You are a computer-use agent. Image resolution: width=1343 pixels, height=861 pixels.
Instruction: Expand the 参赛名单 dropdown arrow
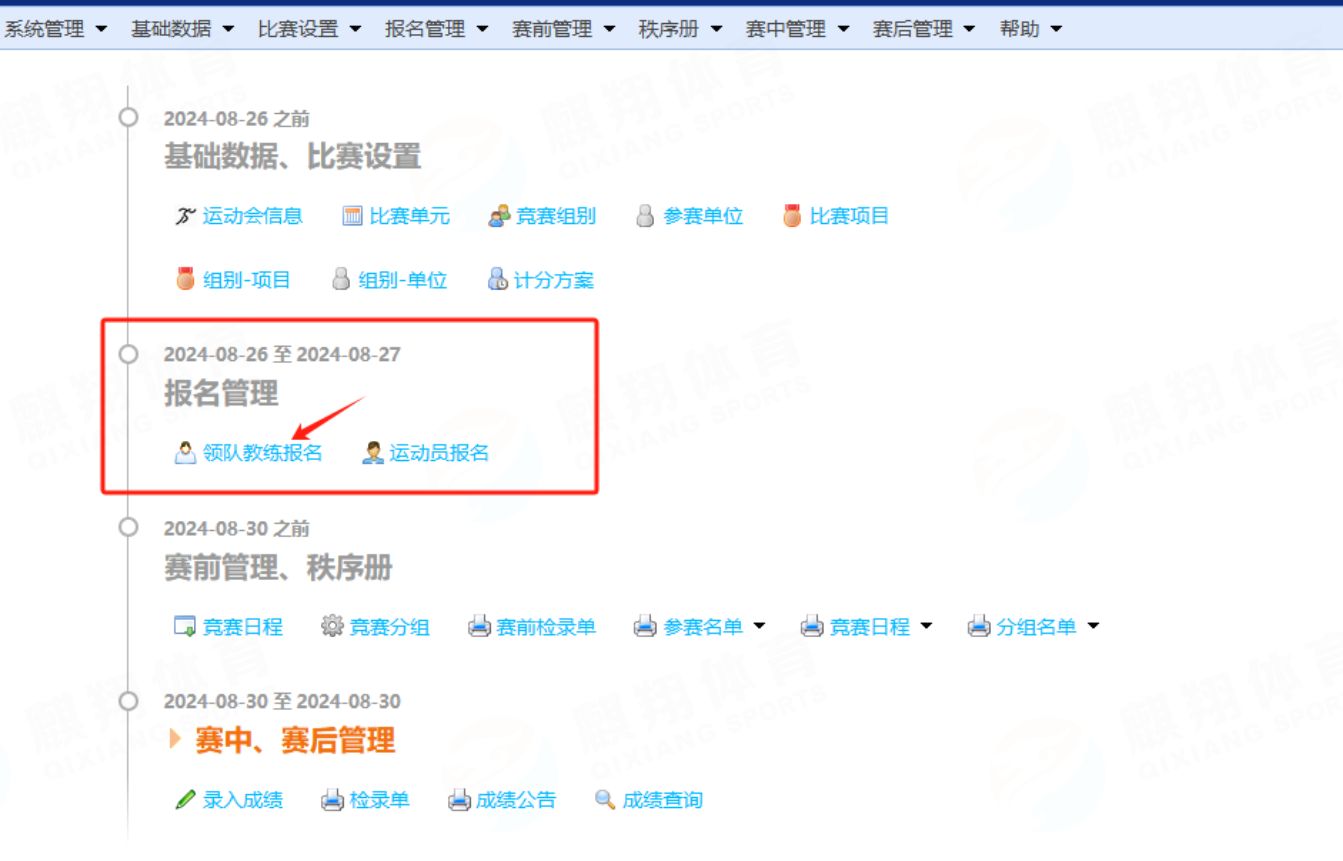(x=759, y=626)
